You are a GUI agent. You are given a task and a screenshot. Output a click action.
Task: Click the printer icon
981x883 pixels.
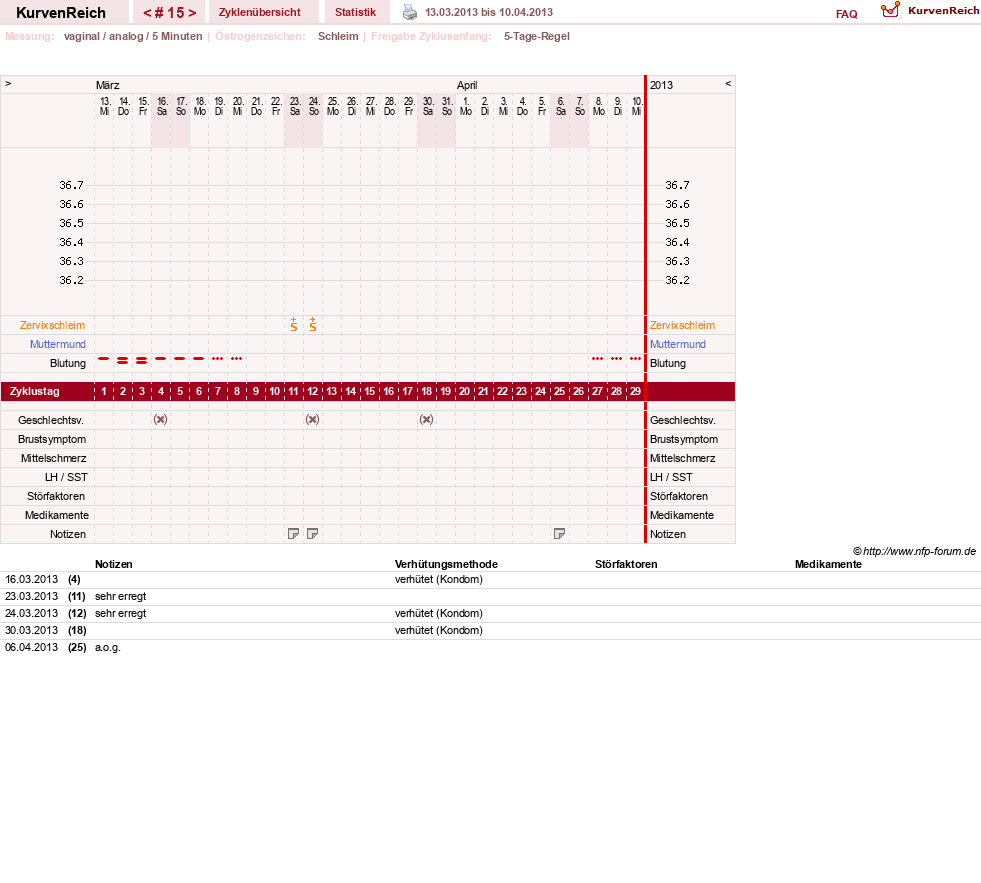point(409,12)
